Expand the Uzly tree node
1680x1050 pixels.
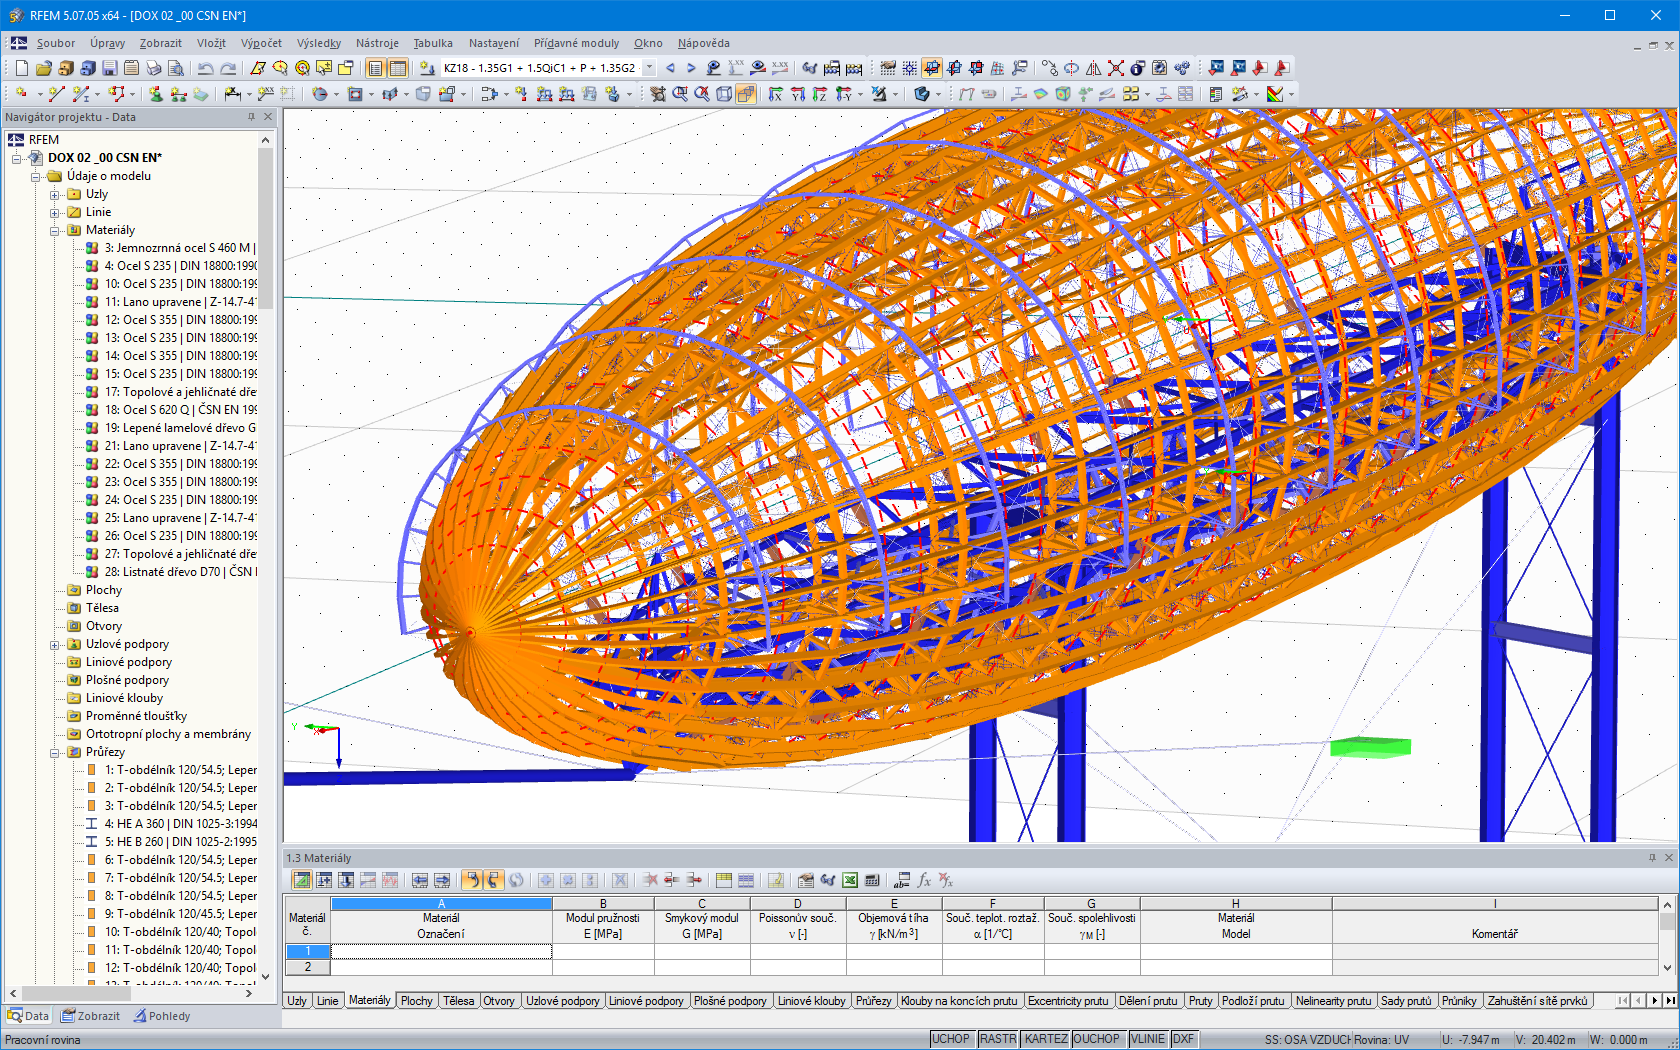point(55,194)
